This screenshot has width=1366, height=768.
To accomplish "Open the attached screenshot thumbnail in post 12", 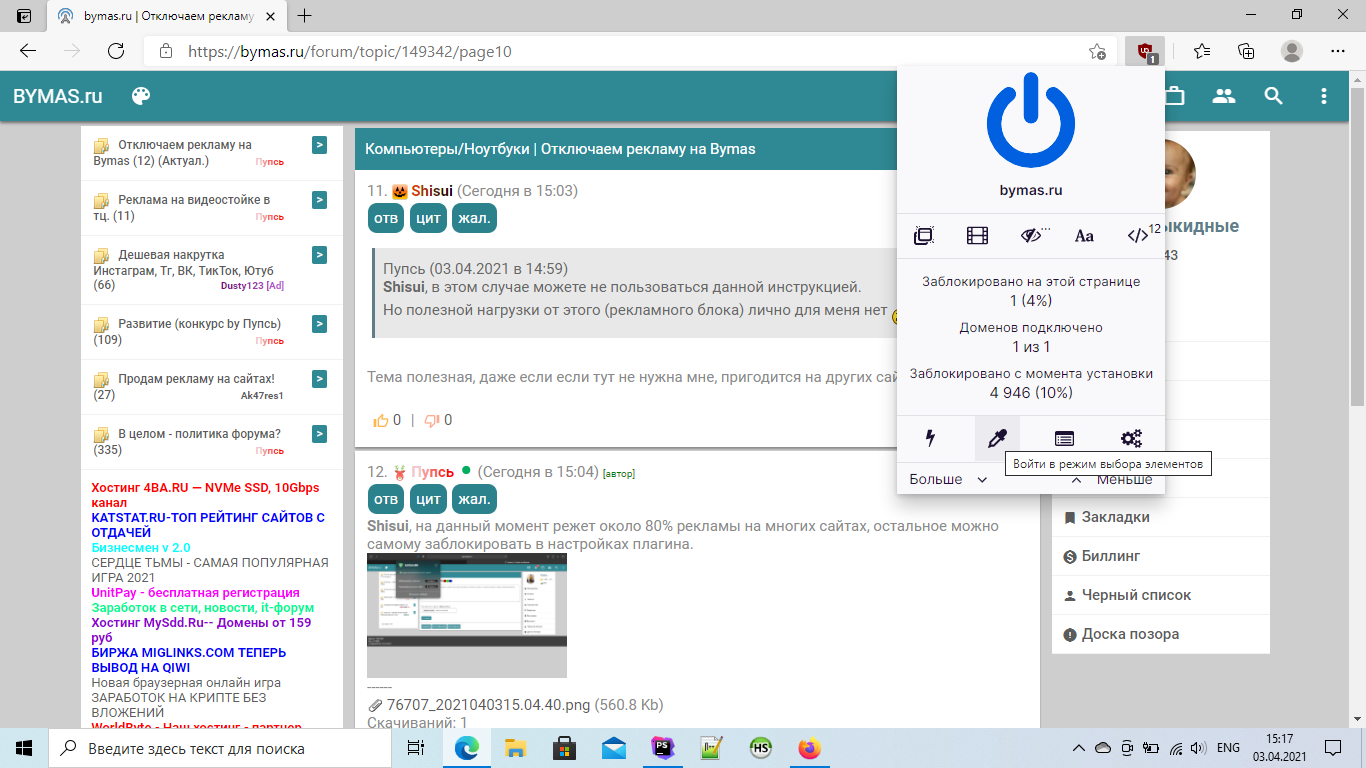I will point(467,615).
